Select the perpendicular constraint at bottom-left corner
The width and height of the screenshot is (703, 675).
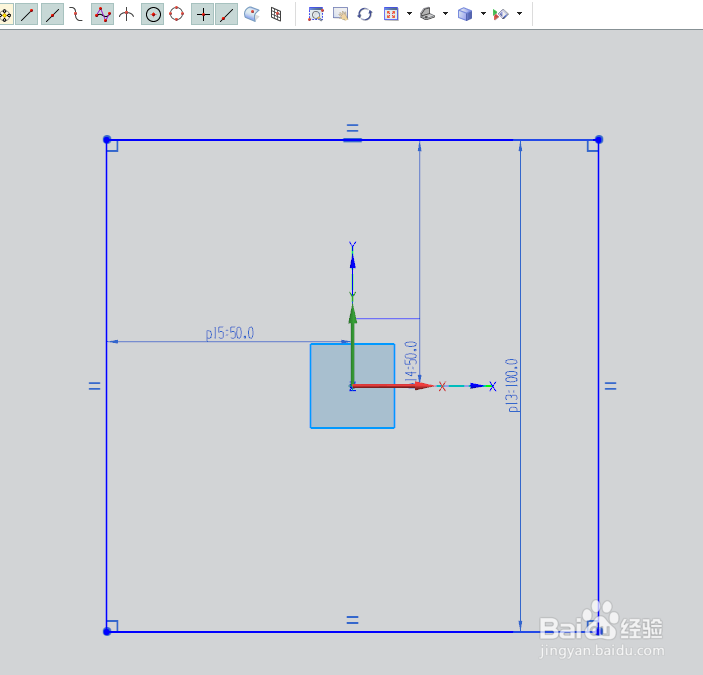click(113, 626)
